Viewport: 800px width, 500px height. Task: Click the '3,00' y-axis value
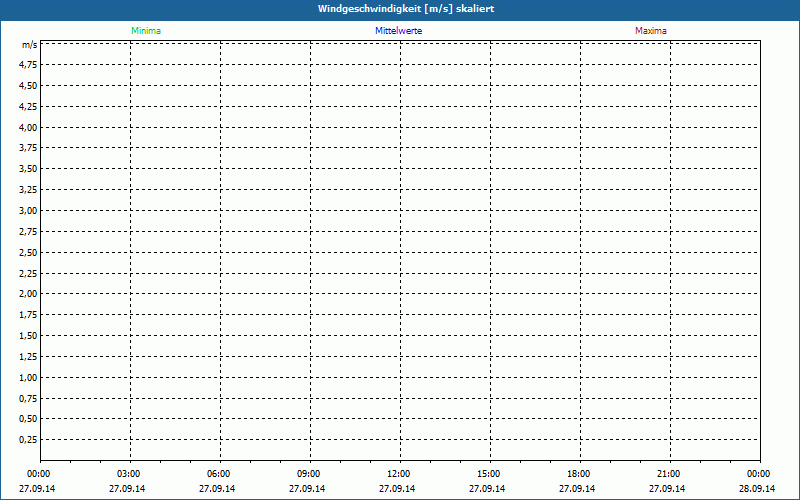pyautogui.click(x=28, y=211)
